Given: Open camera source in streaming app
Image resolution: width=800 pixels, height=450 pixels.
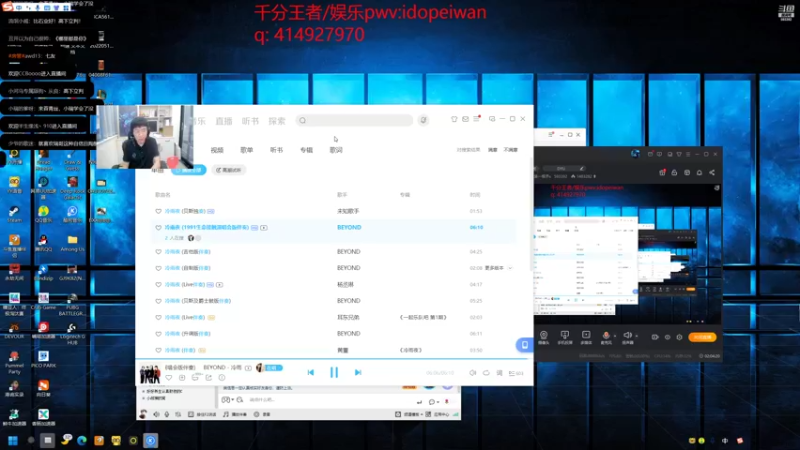Looking at the screenshot, I should click(x=544, y=337).
